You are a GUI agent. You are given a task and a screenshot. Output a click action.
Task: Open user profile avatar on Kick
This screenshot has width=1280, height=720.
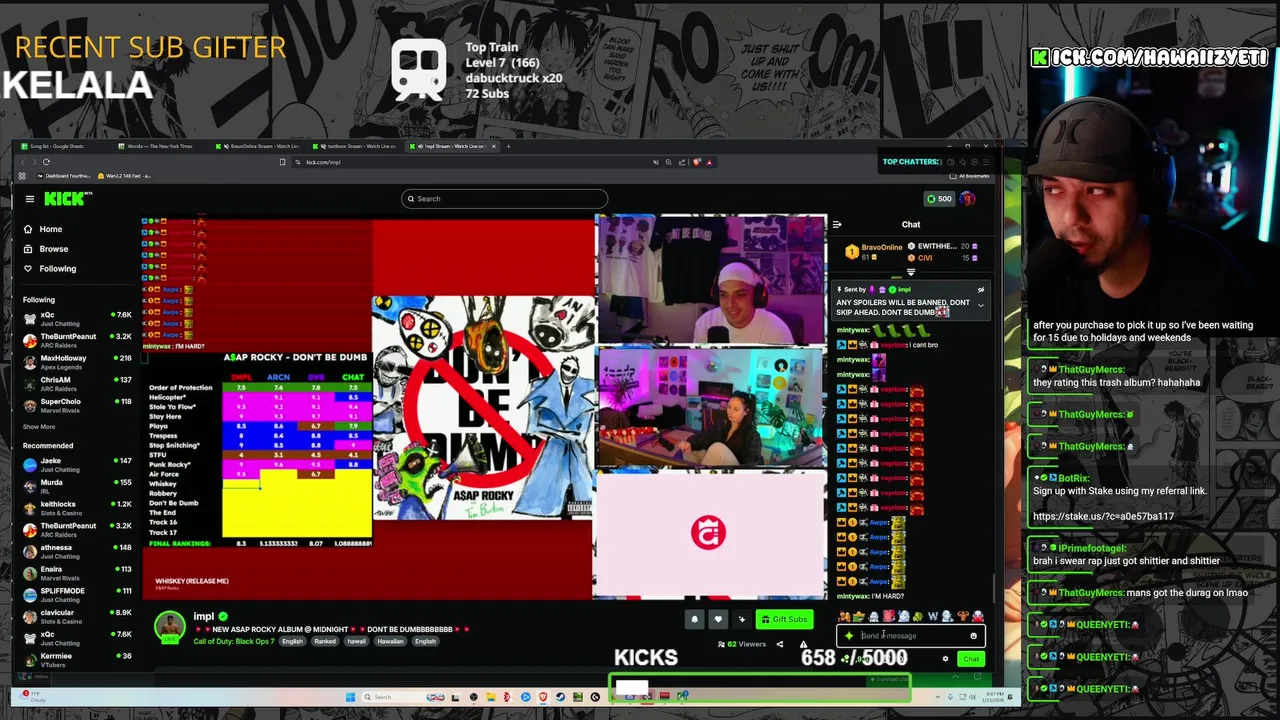pos(967,199)
